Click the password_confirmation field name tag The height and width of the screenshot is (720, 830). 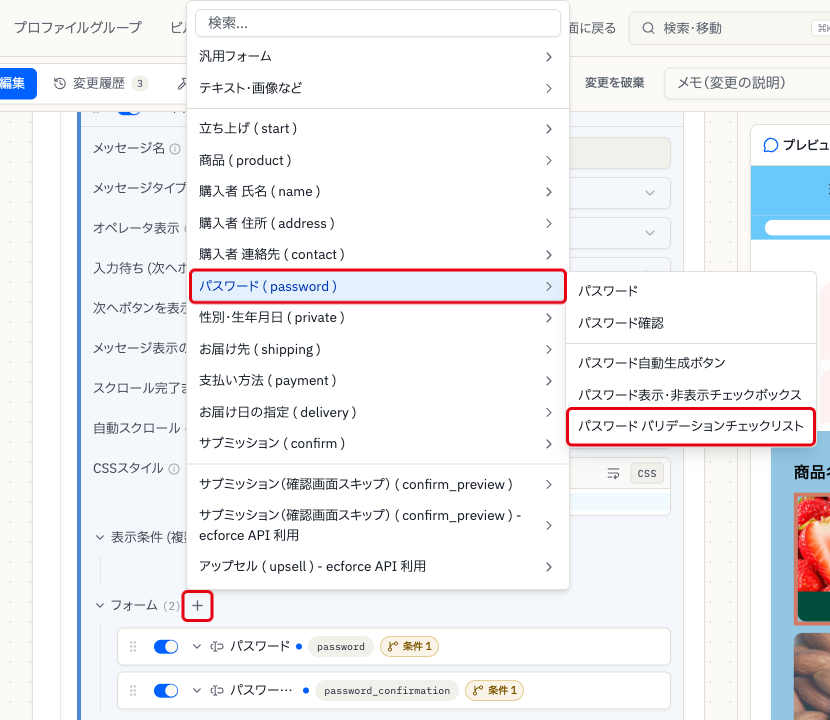tap(387, 690)
